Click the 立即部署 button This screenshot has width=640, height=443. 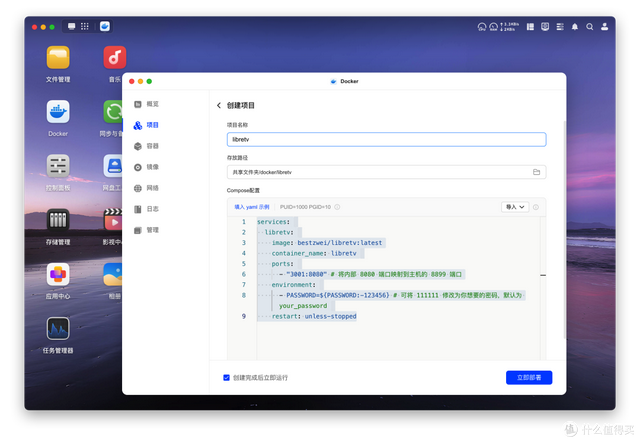pos(528,377)
